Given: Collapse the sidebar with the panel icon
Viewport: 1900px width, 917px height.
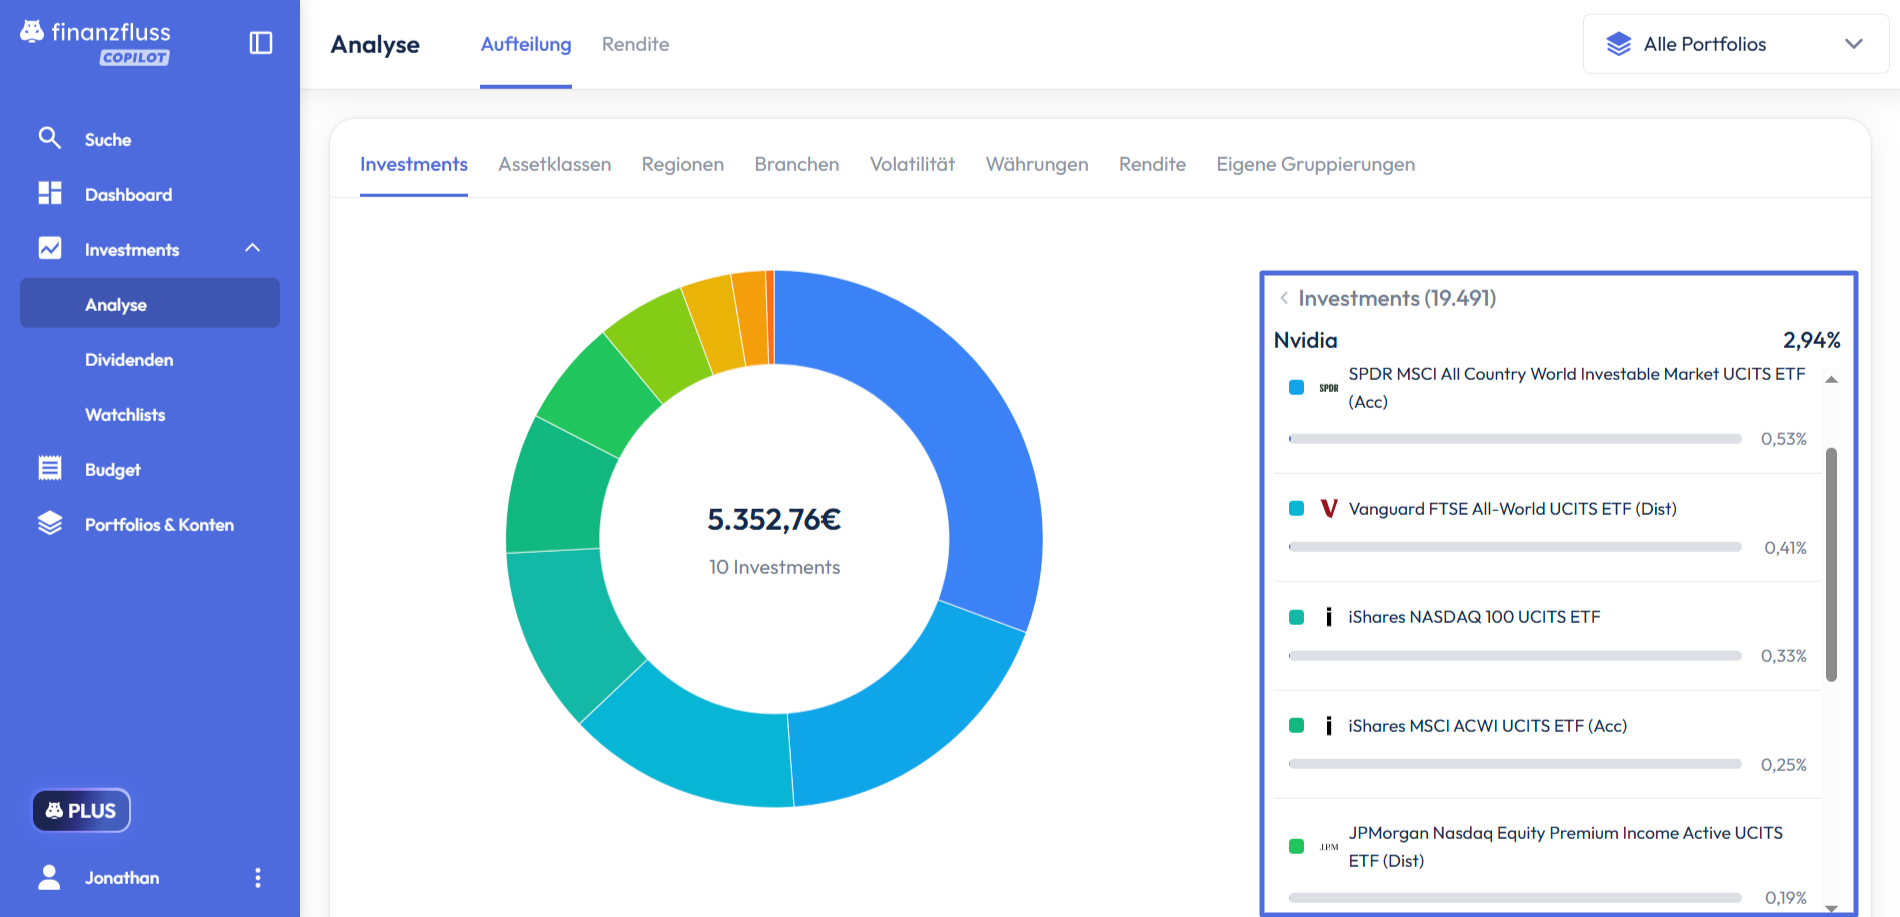Looking at the screenshot, I should (260, 43).
